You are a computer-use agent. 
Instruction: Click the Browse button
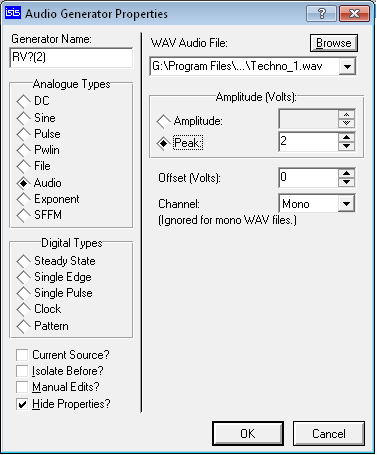(334, 43)
